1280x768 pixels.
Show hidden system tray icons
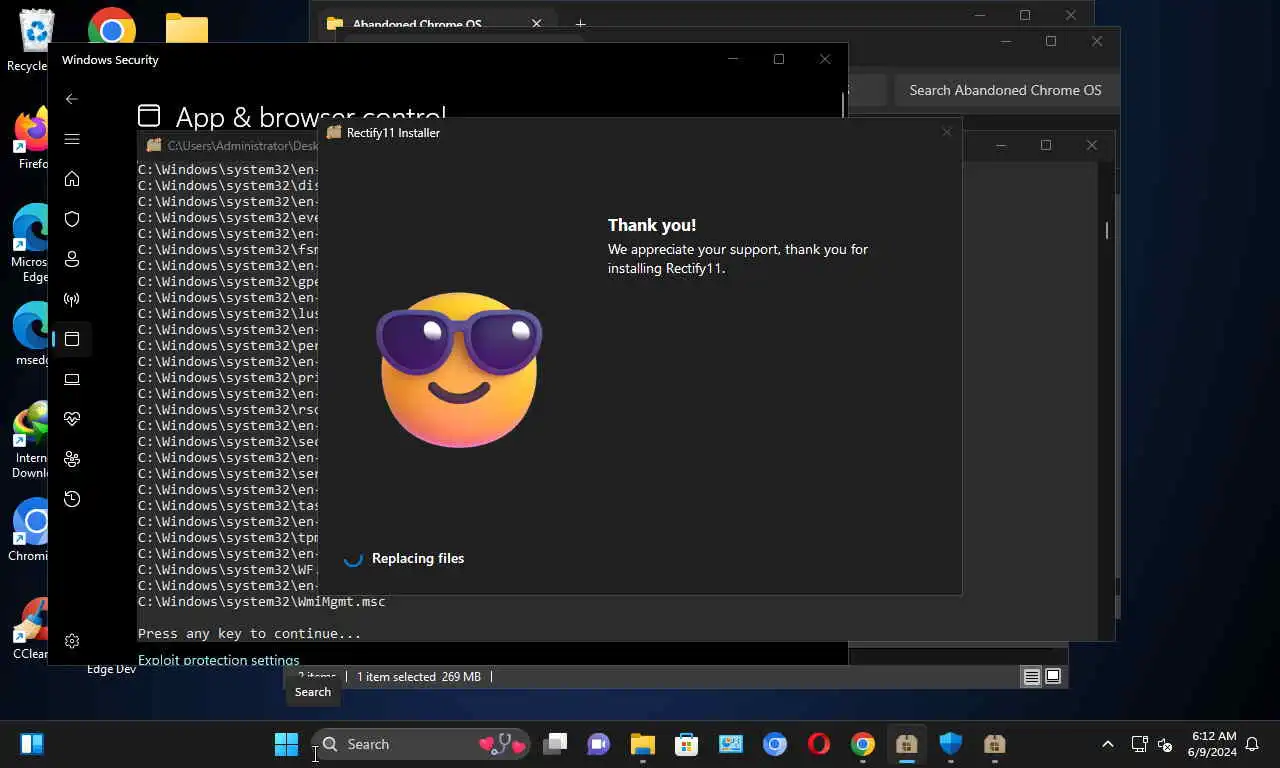[x=1108, y=744]
